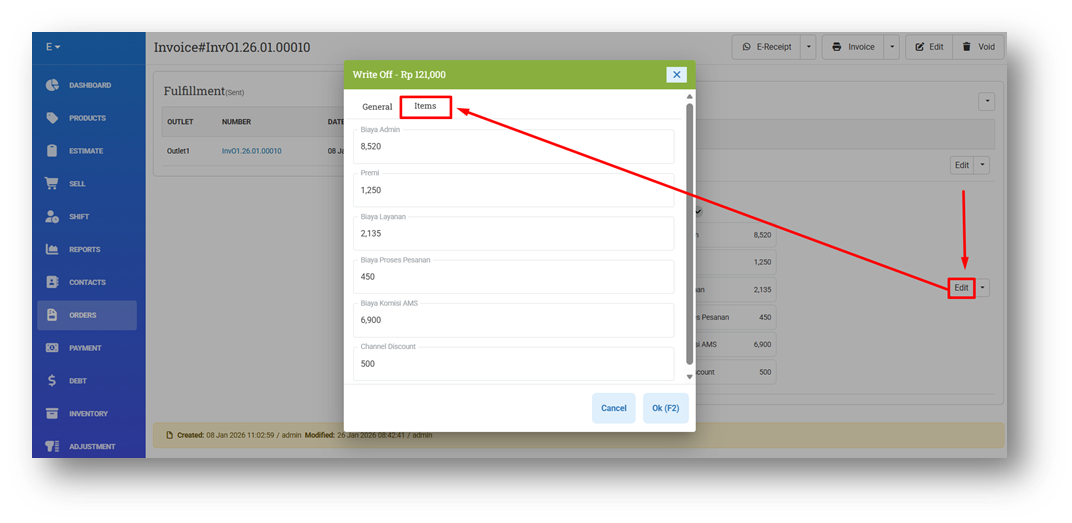The height and width of the screenshot is (523, 1072).
Task: Click the Channel Discount input field
Action: point(513,364)
